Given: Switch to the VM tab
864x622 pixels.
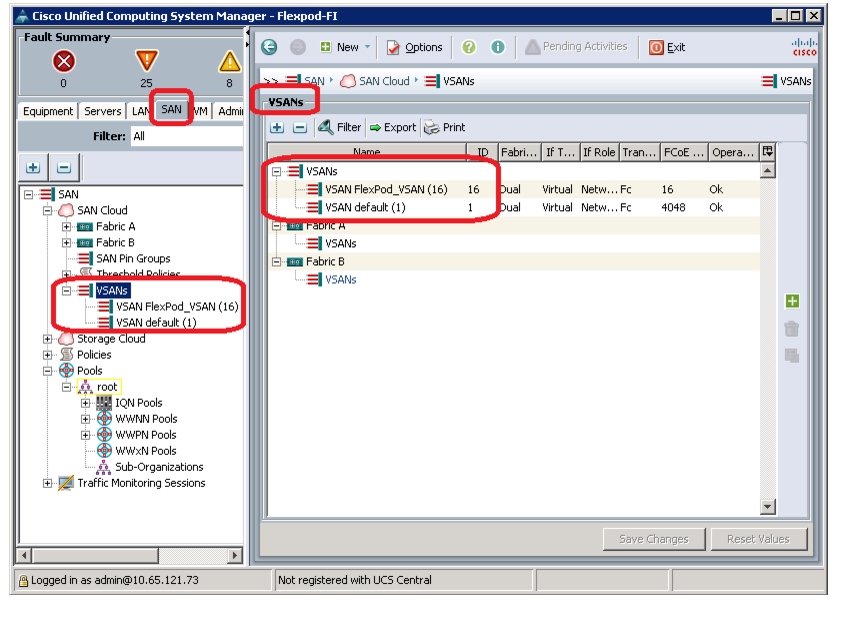Looking at the screenshot, I should 200,111.
